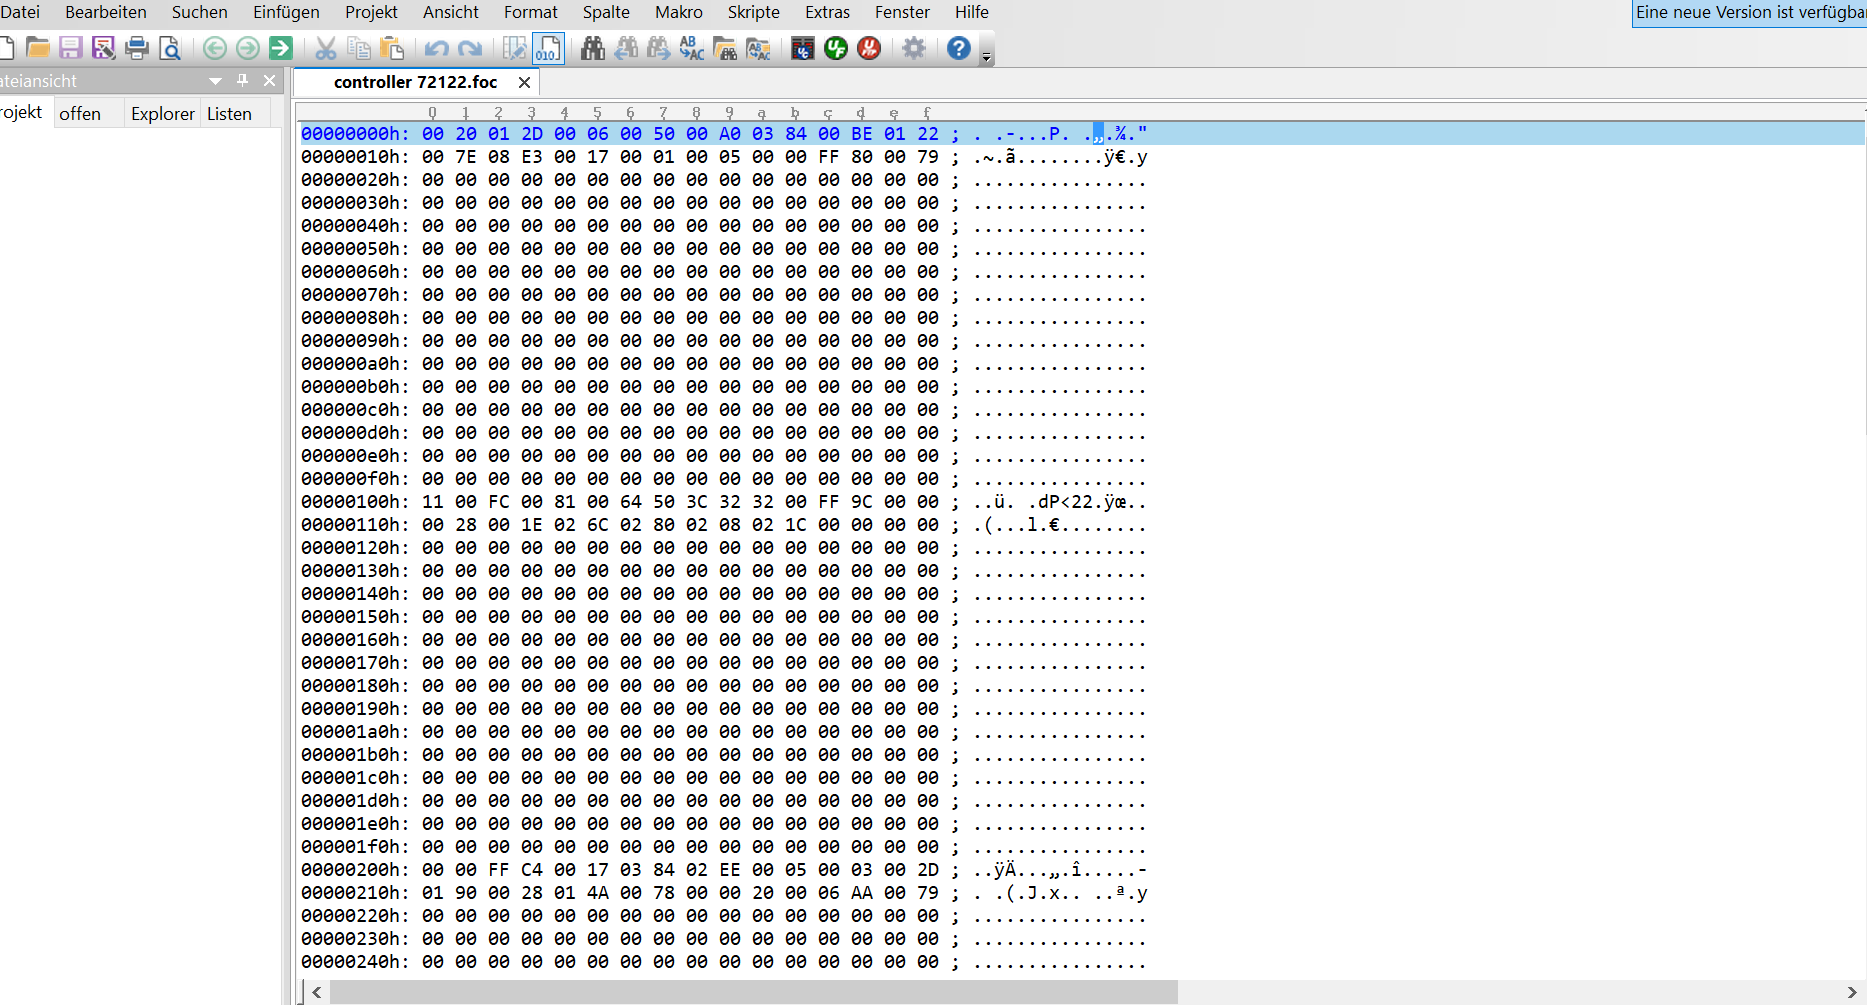Launch UltraCompare from toolbar
The width and height of the screenshot is (1867, 1005).
click(802, 48)
